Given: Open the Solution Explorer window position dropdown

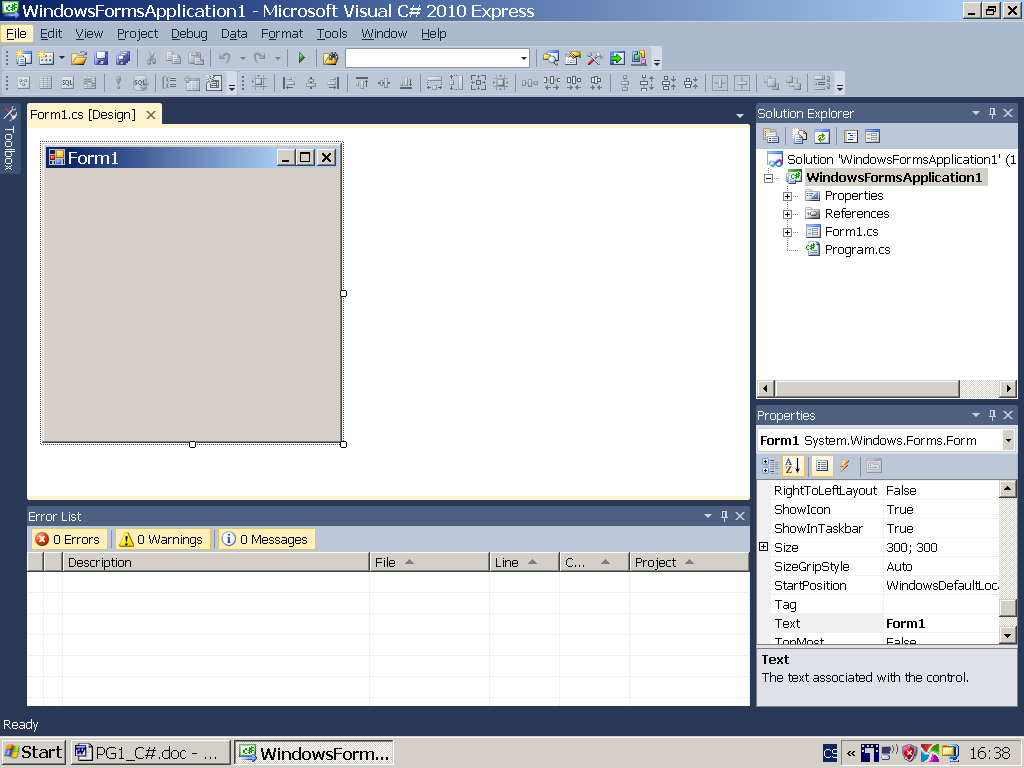Looking at the screenshot, I should 976,113.
